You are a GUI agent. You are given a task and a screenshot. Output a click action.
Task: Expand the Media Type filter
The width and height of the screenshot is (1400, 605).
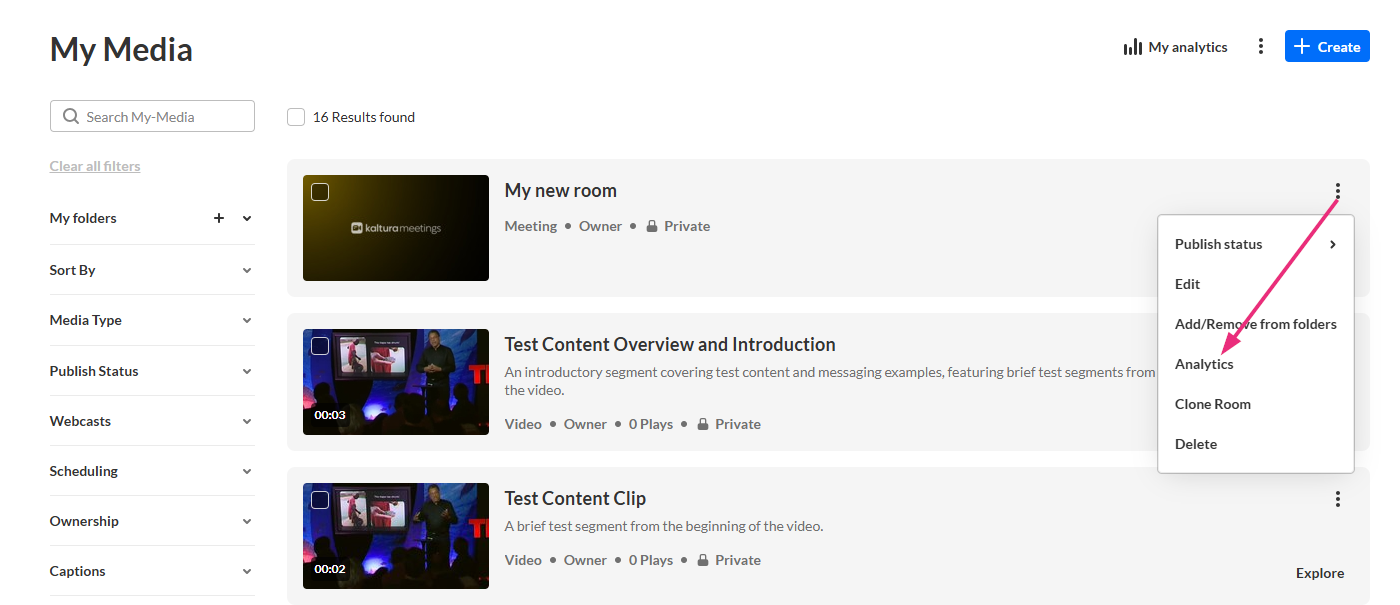point(152,320)
